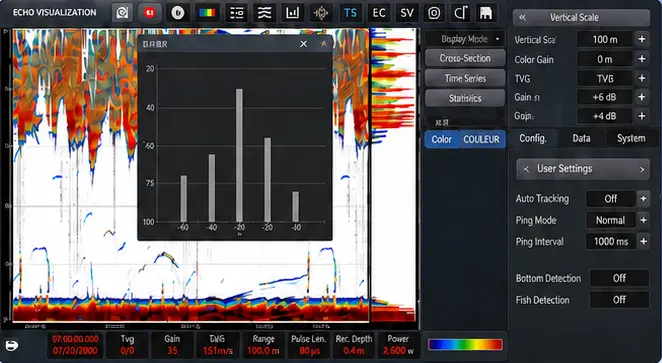
Task: Click the sonar ping icon in toolbar
Action: (122, 13)
